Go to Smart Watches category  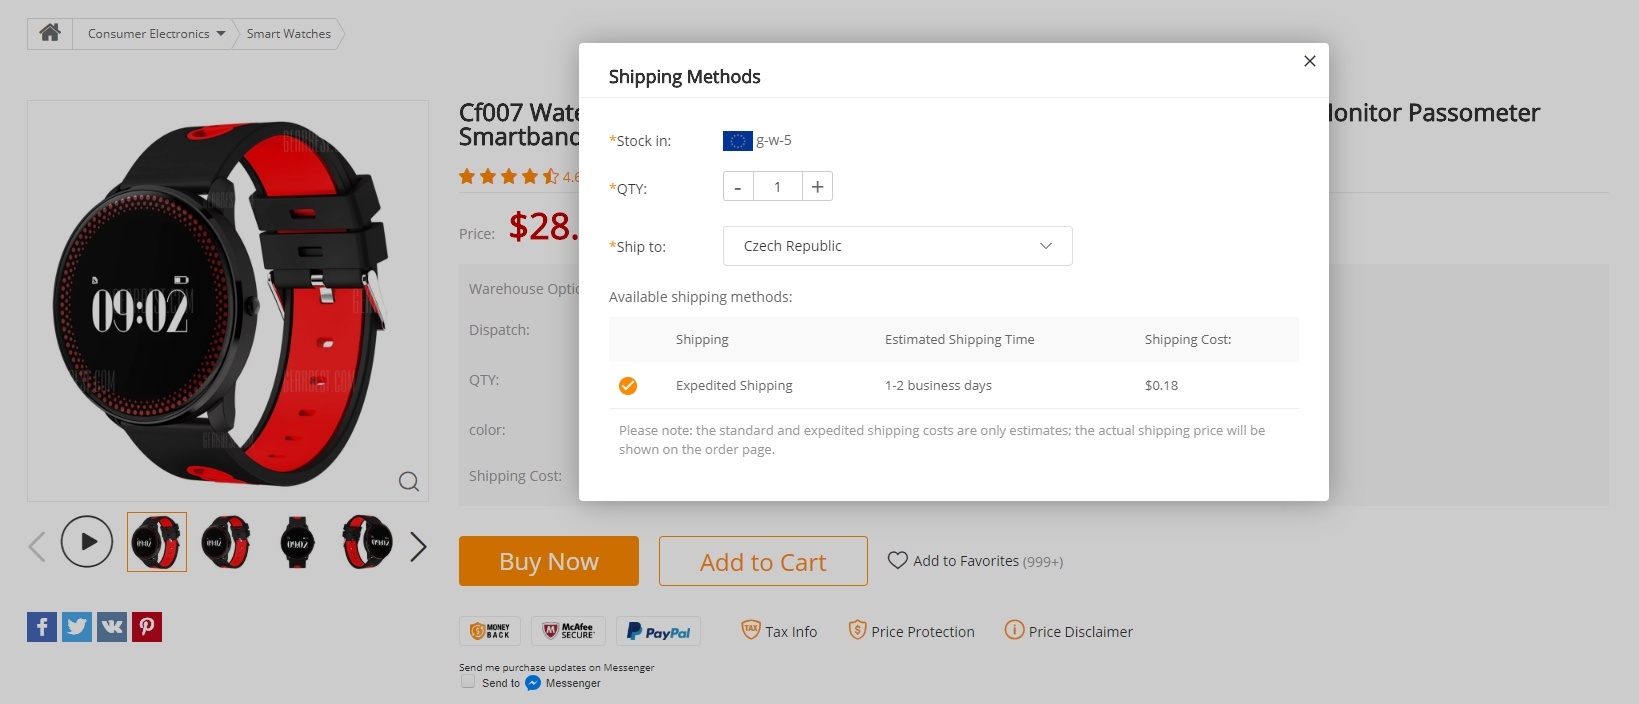pos(288,33)
